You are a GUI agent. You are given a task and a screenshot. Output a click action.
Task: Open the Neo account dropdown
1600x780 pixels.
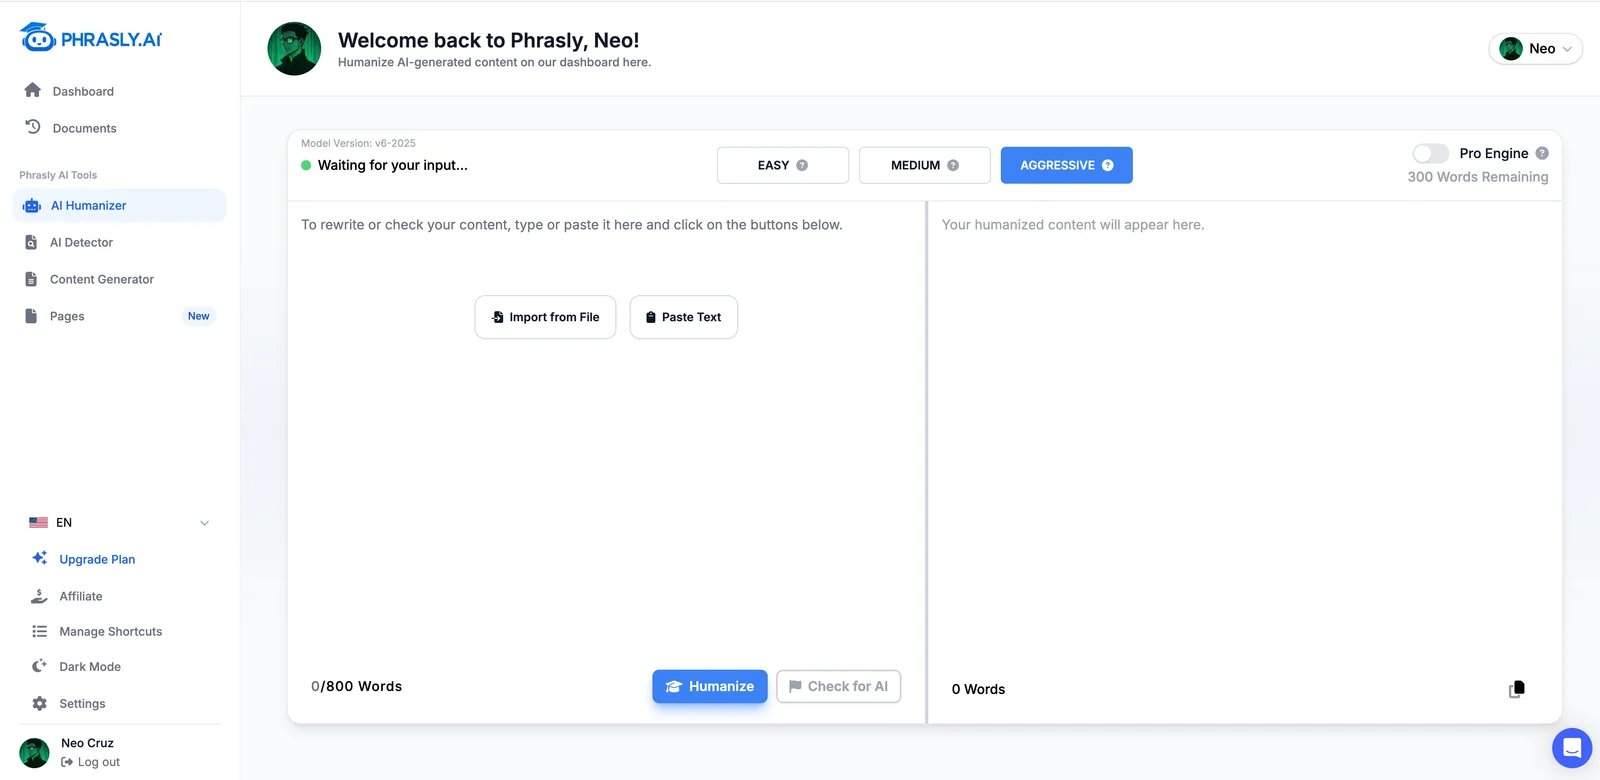click(1536, 48)
